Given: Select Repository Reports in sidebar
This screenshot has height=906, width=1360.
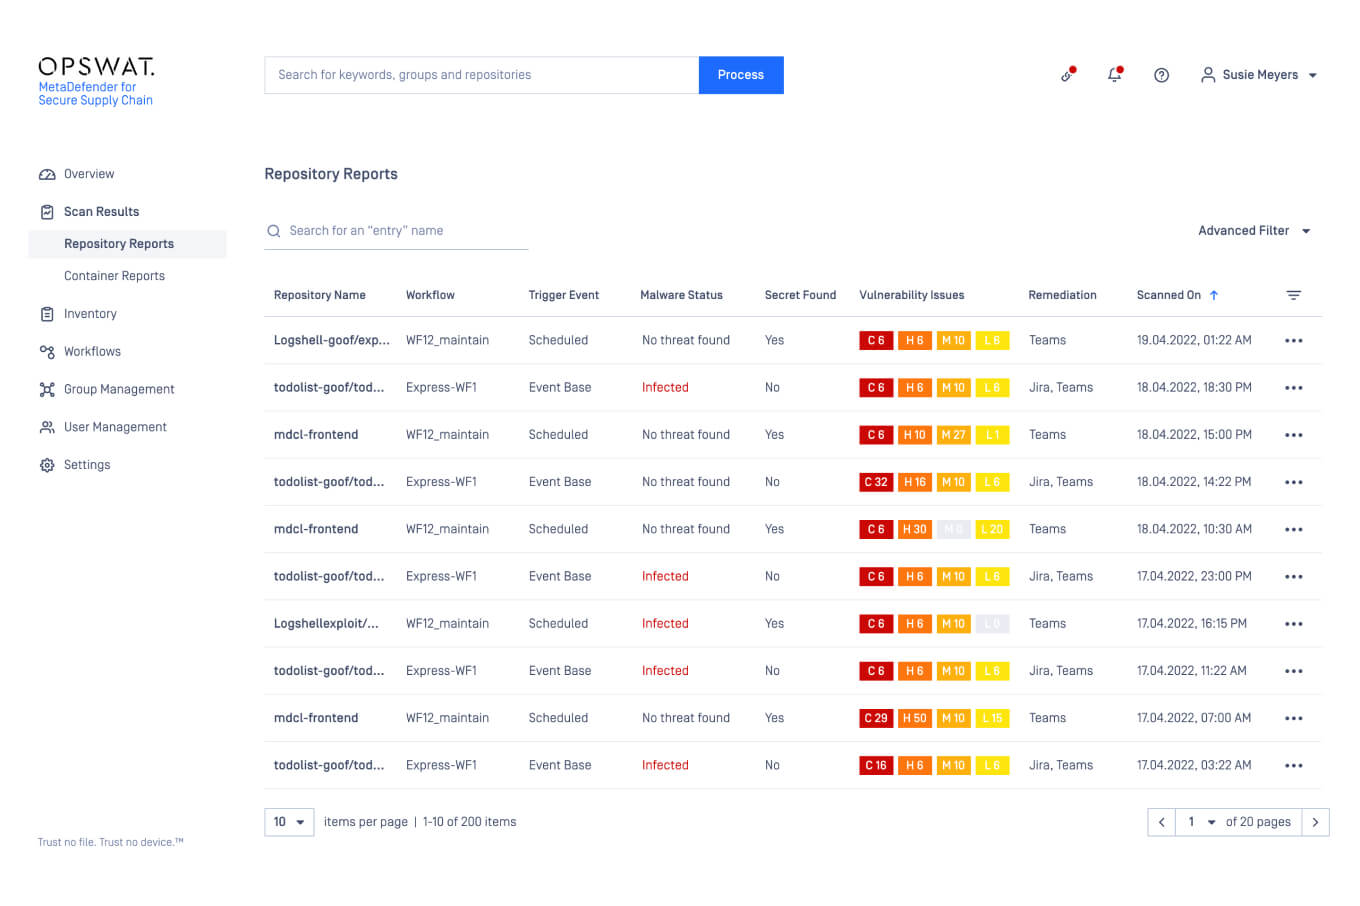Looking at the screenshot, I should pos(118,243).
